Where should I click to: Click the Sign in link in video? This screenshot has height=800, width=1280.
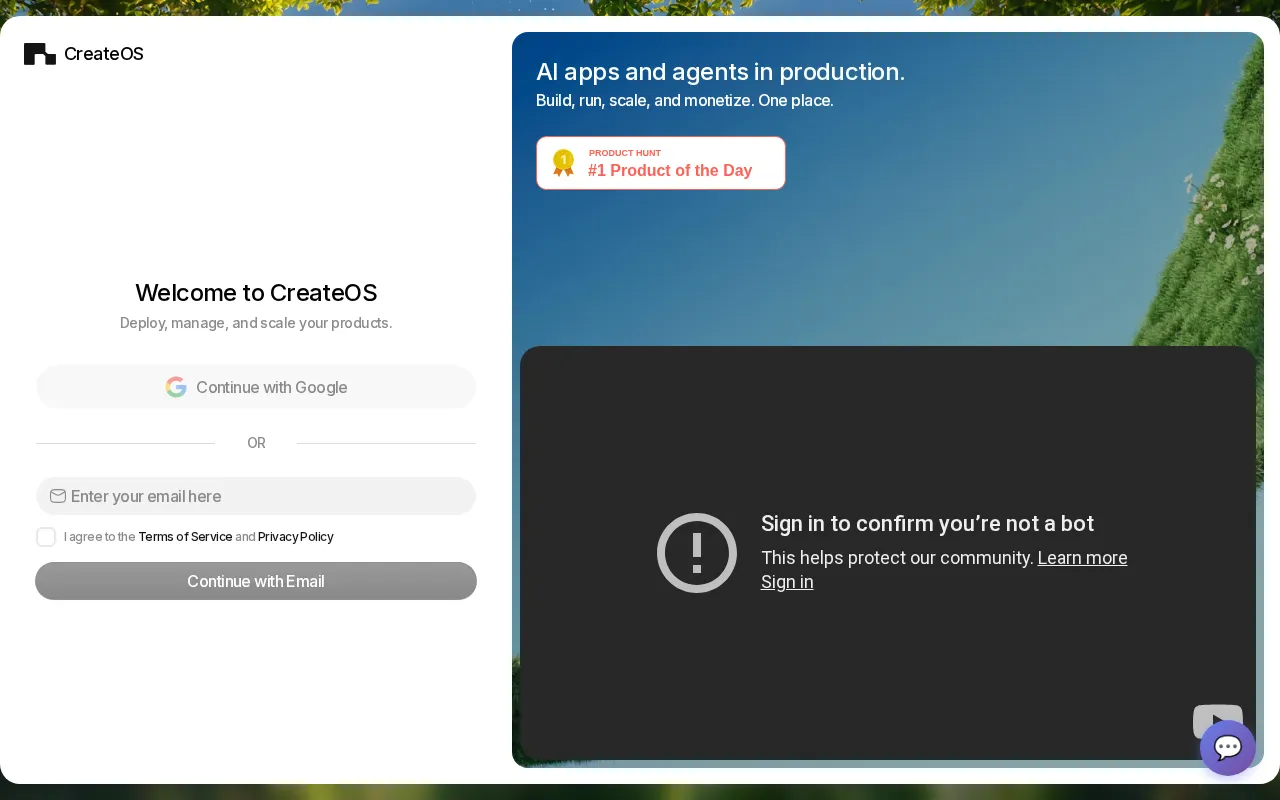(x=787, y=582)
